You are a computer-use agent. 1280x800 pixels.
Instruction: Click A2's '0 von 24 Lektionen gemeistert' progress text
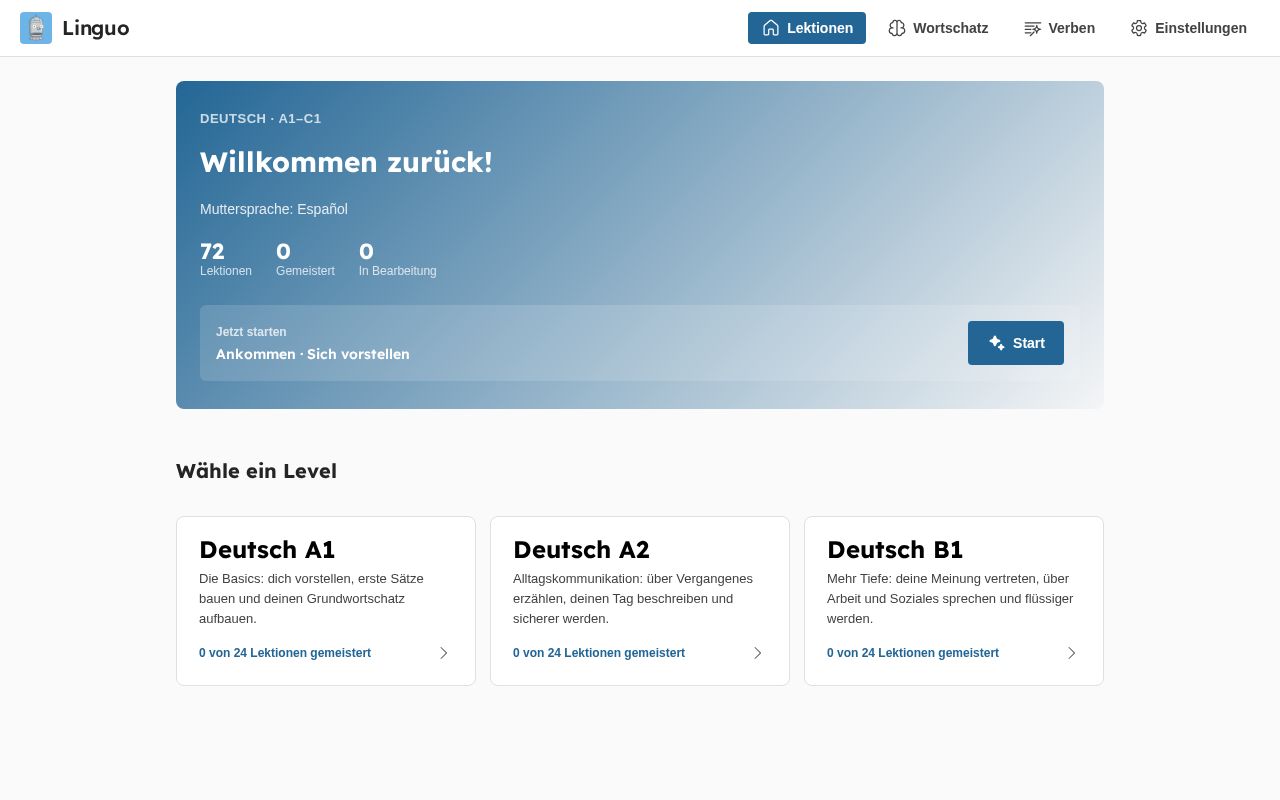pyautogui.click(x=599, y=653)
